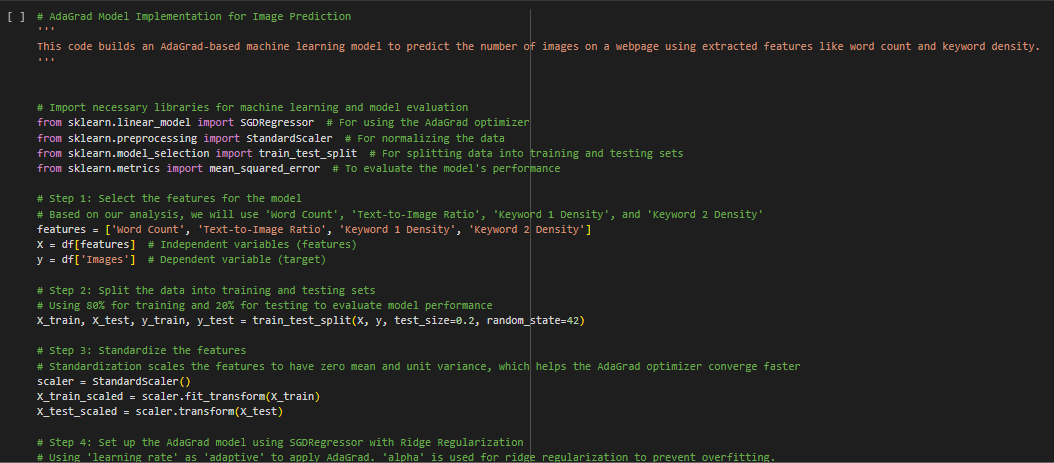Click 'SGDRegressor' in the import statement
The height and width of the screenshot is (463, 1054).
(x=277, y=123)
